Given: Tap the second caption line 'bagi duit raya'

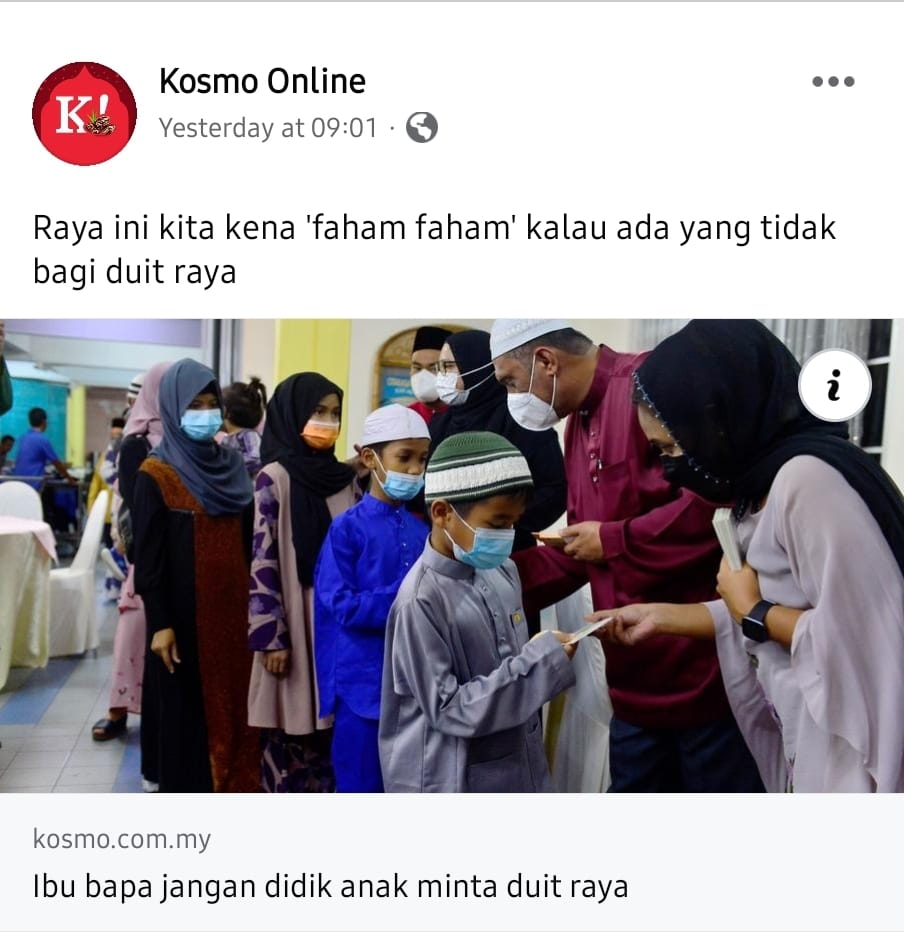Looking at the screenshot, I should click(x=135, y=272).
